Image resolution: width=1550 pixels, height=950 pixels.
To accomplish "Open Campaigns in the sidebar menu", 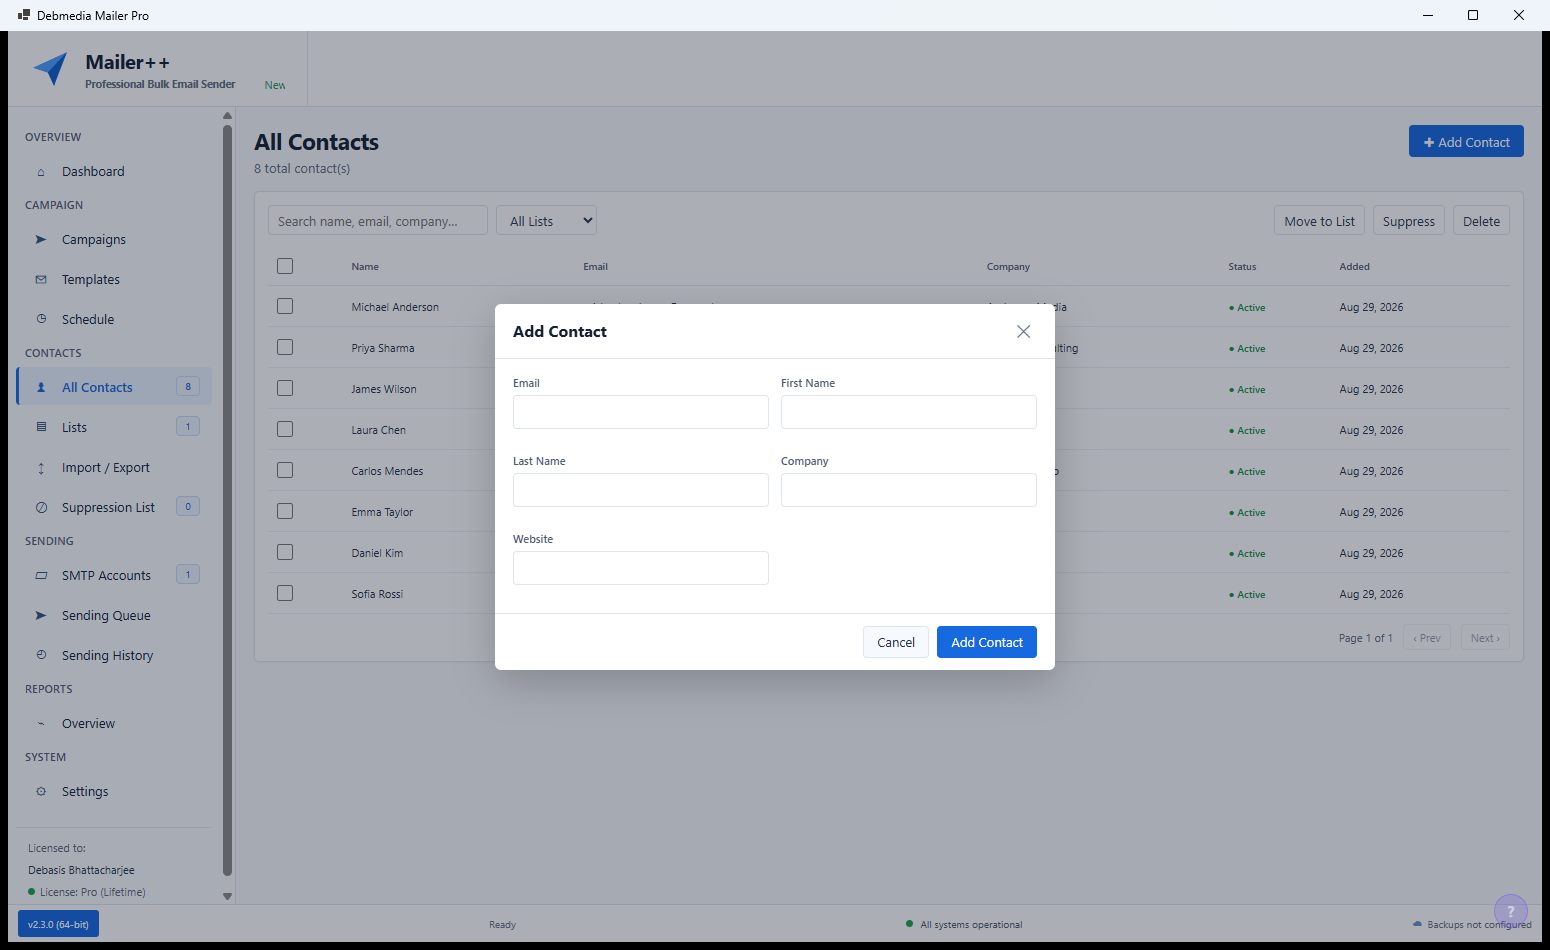I will point(115,240).
